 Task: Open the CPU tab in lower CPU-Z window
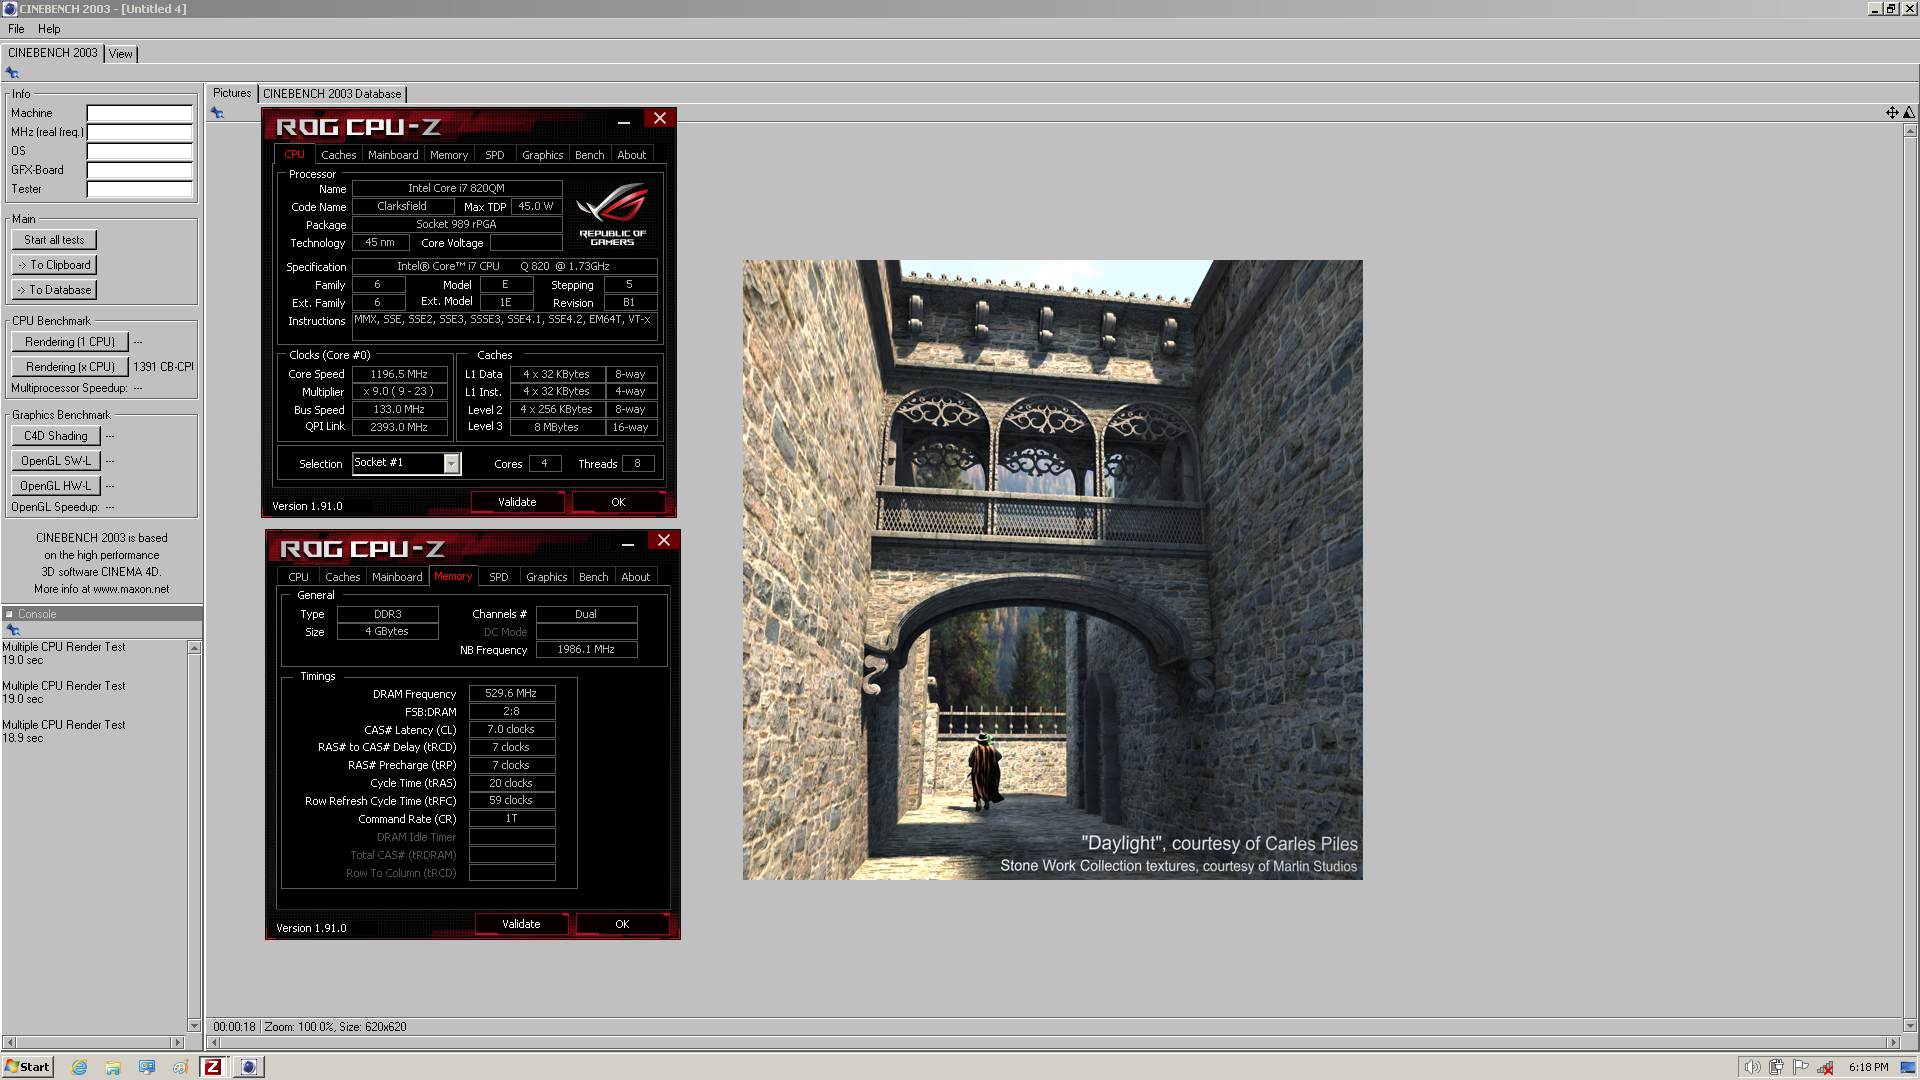(298, 577)
